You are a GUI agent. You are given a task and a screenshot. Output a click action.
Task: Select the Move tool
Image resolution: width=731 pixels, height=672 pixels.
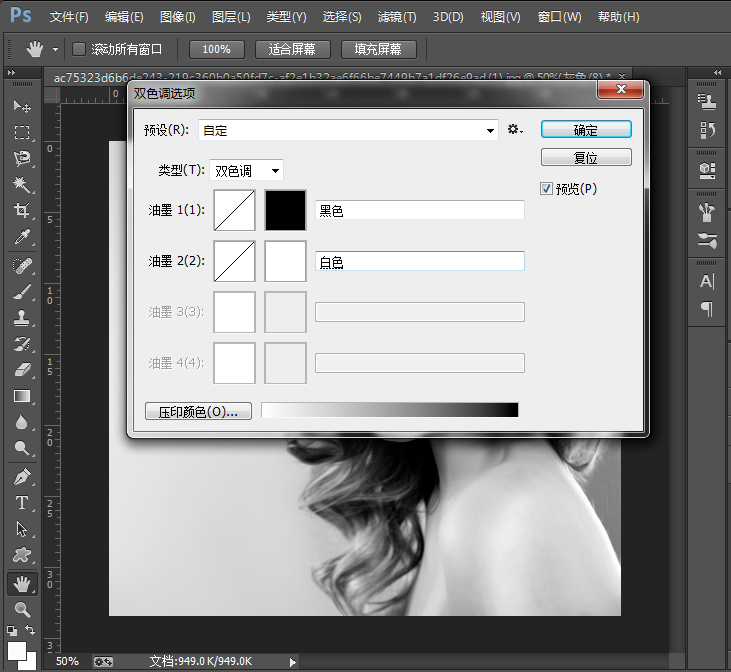click(x=21, y=106)
